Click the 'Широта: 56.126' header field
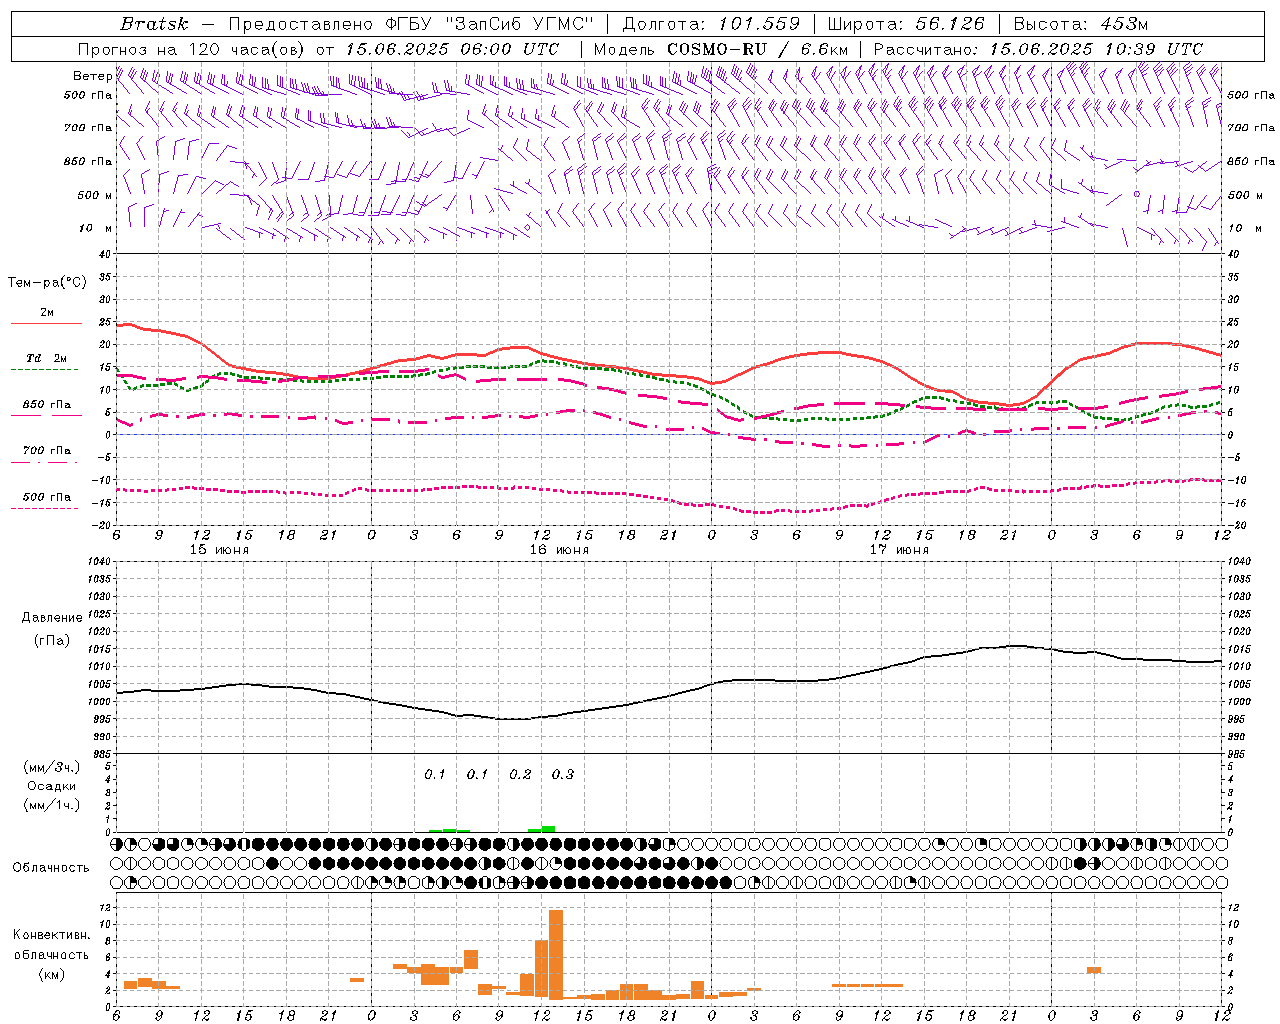Viewport: 1280px width, 1024px height. (x=906, y=24)
